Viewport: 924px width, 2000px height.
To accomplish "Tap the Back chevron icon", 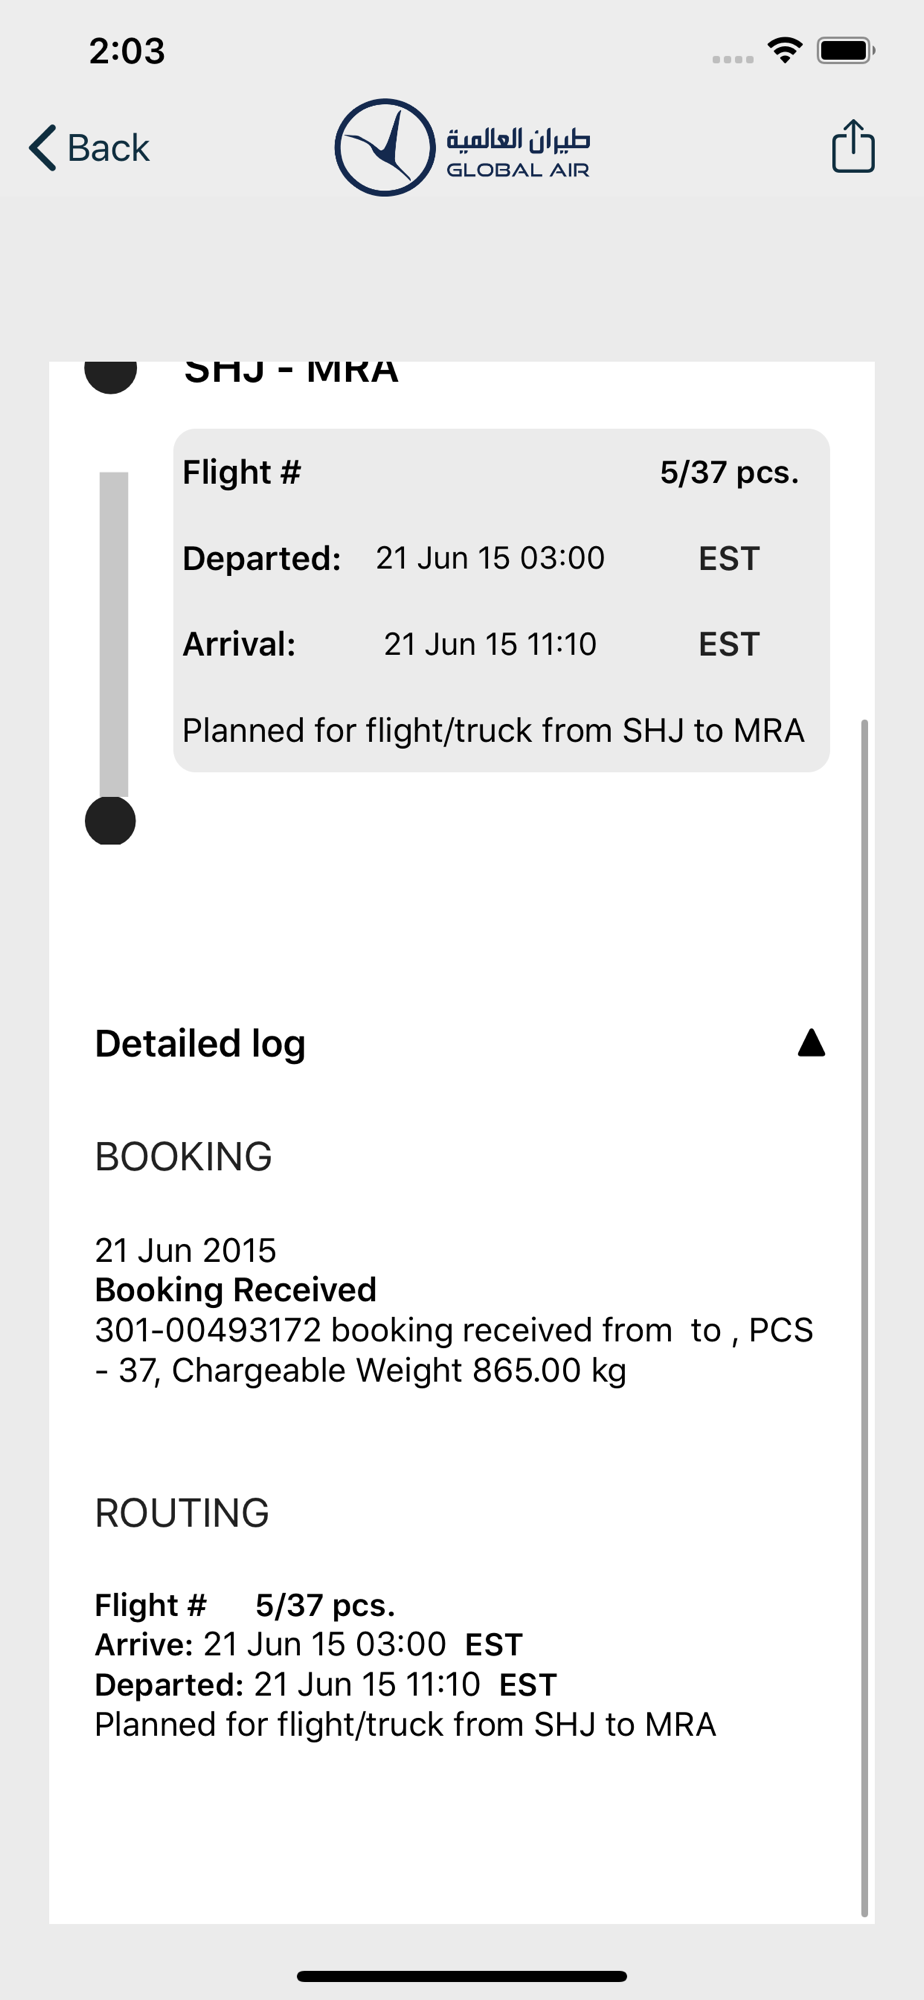I will 42,148.
